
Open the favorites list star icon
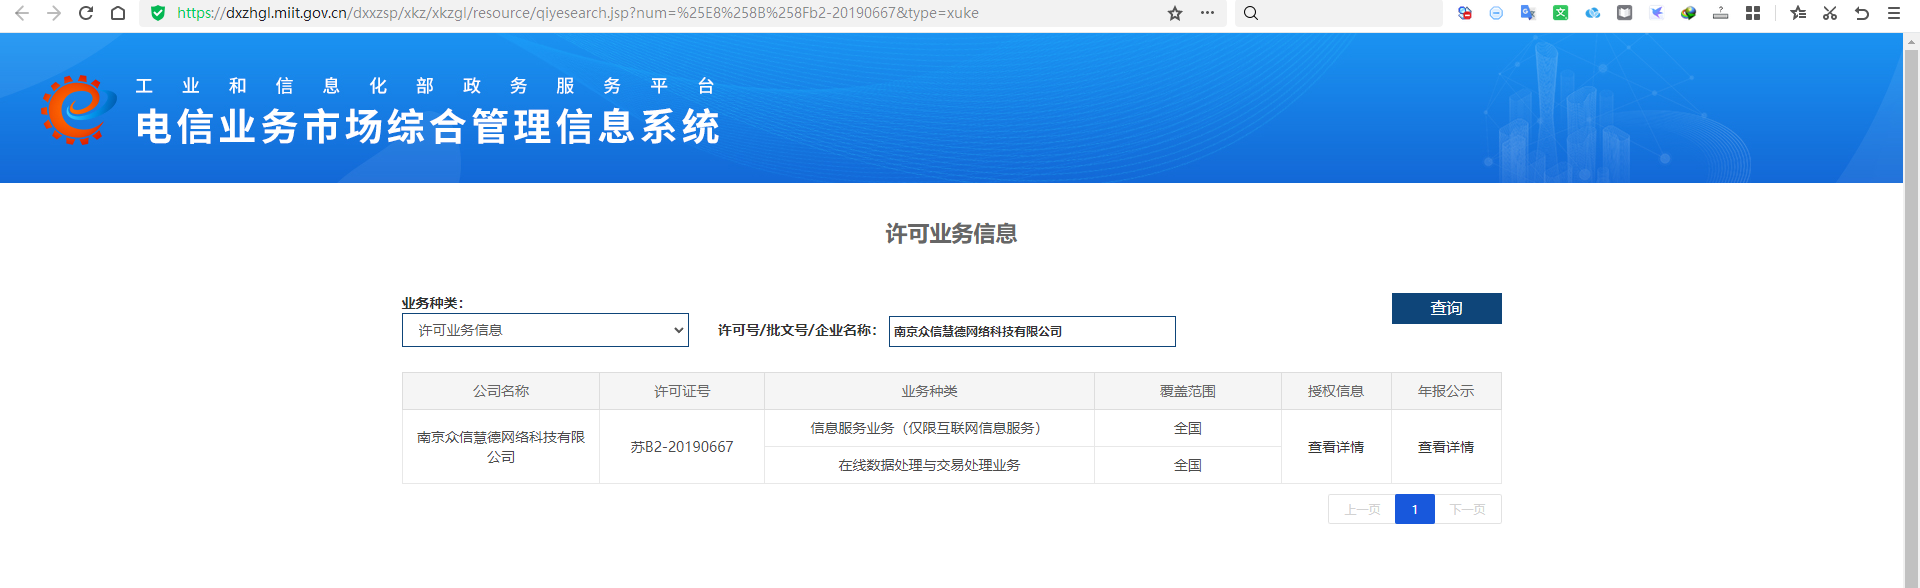(1798, 13)
